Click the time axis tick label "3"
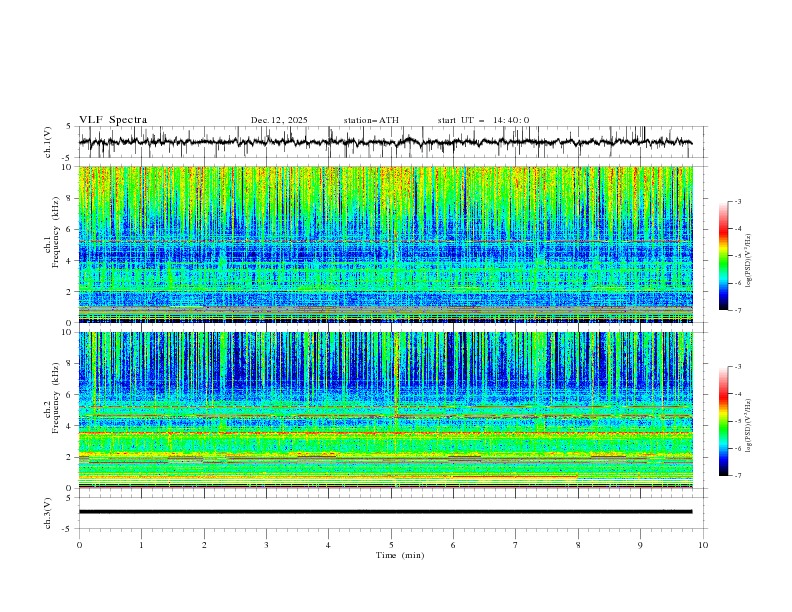Screen dimensions: 792x612 tap(266, 545)
